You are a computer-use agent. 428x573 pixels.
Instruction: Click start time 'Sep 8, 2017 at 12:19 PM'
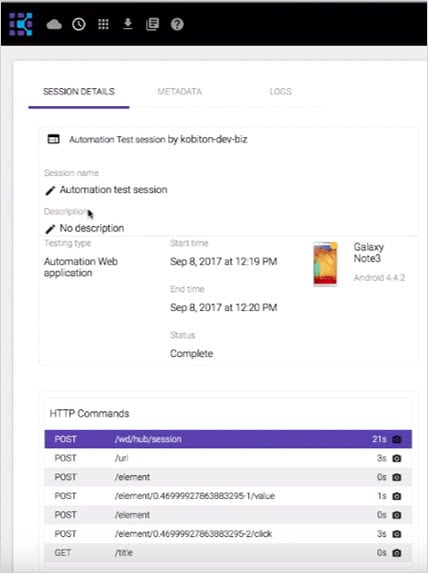click(x=223, y=262)
